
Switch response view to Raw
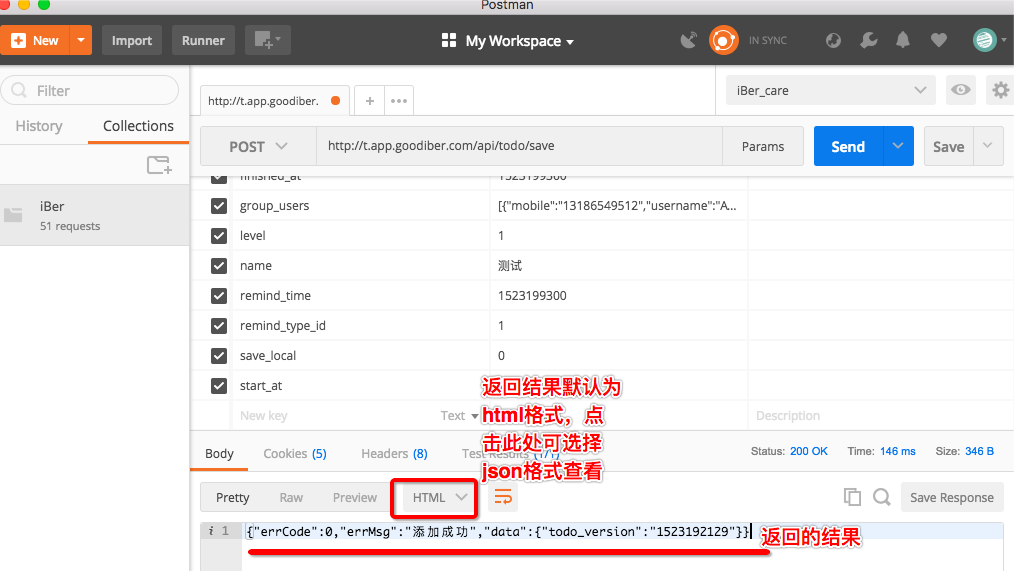291,497
